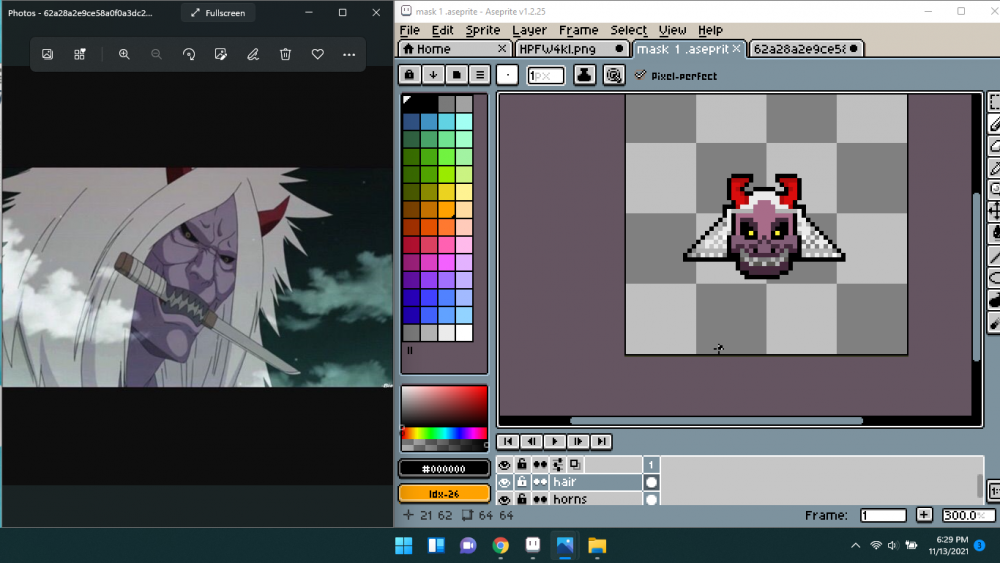1000x563 pixels.
Task: Click the Frame number input field
Action: [x=883, y=515]
